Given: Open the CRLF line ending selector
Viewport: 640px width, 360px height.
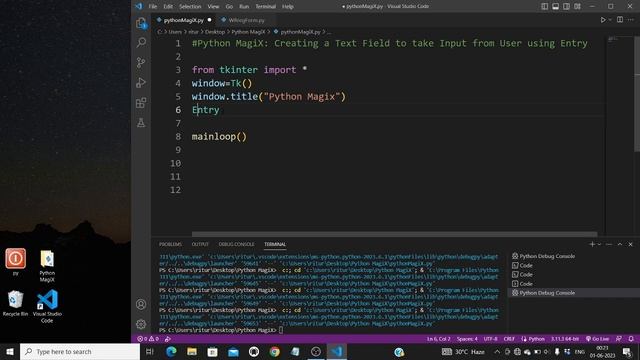Looking at the screenshot, I should (509, 339).
